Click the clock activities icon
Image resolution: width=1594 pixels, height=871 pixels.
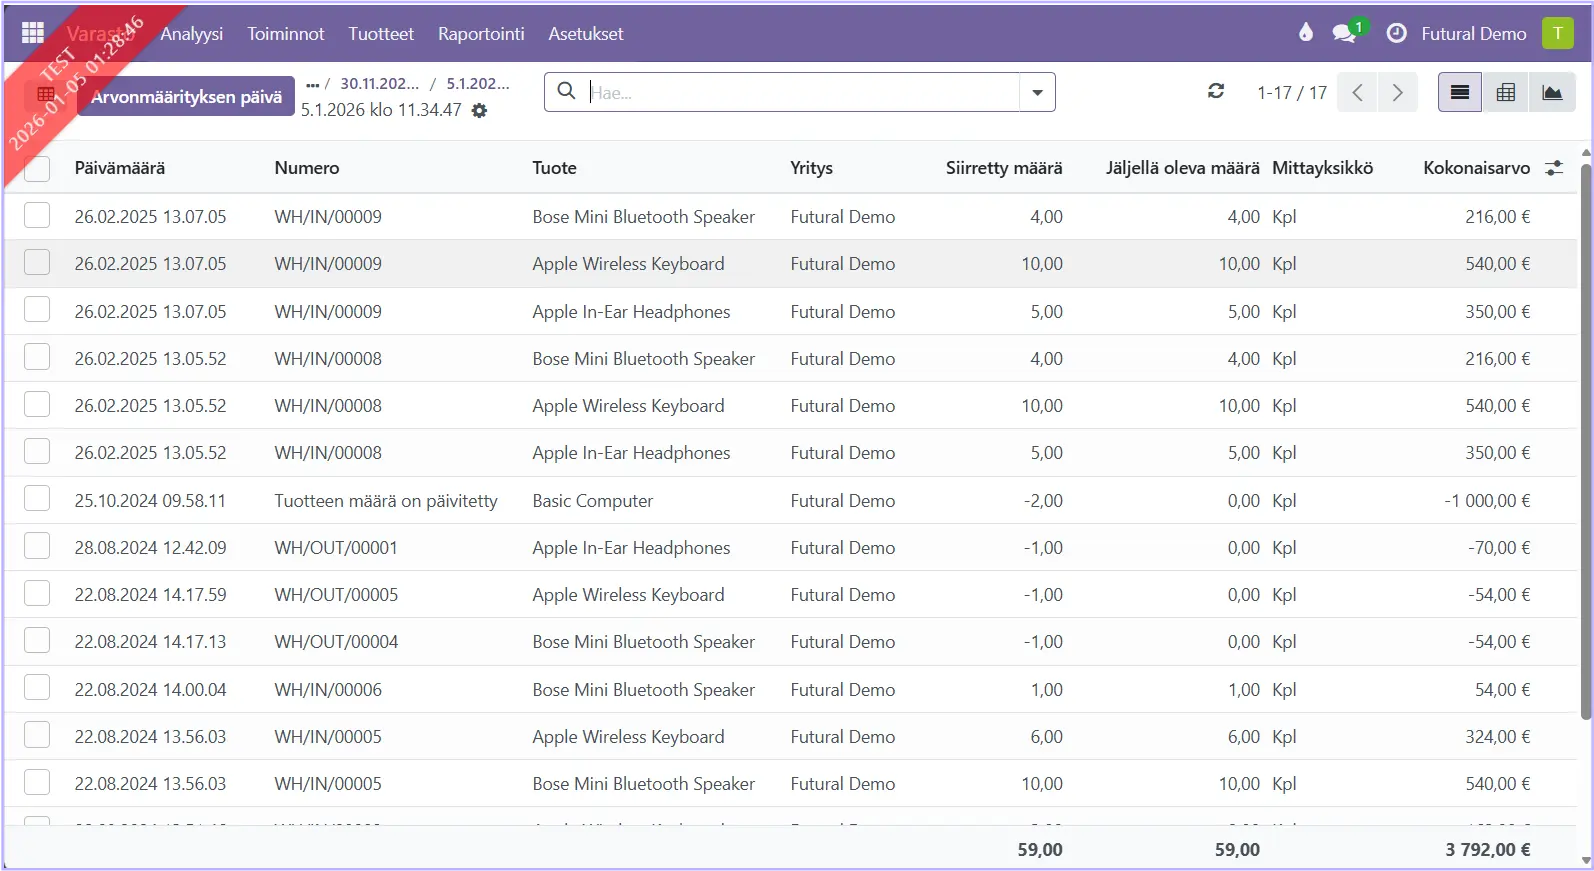point(1396,33)
